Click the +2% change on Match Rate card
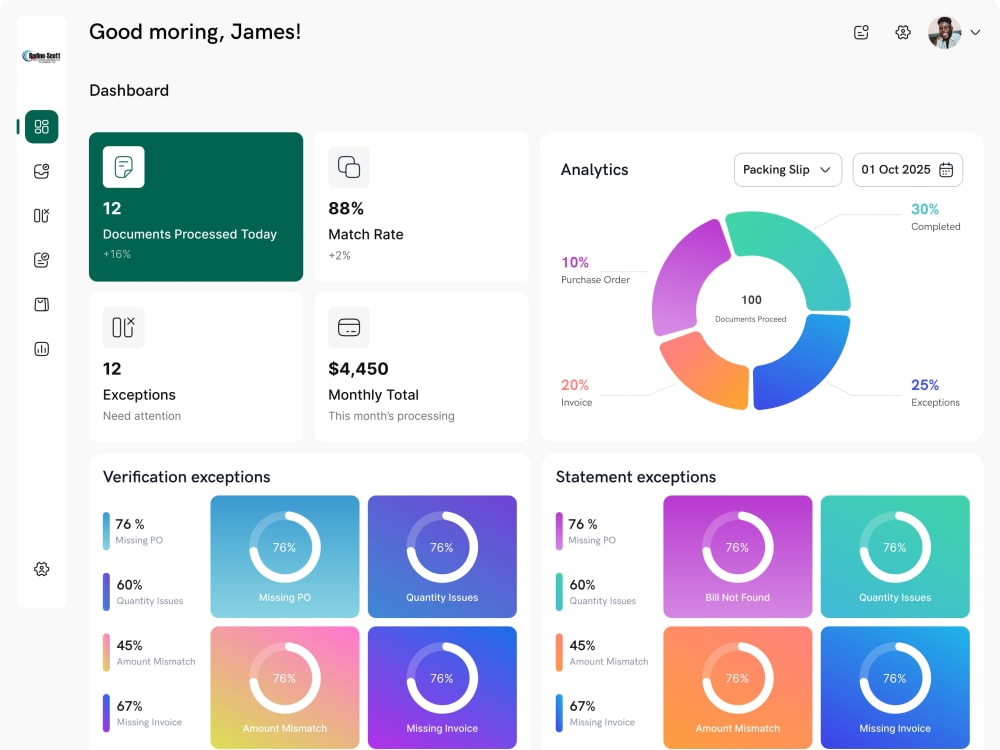Viewport: 1000px width, 750px height. (339, 255)
